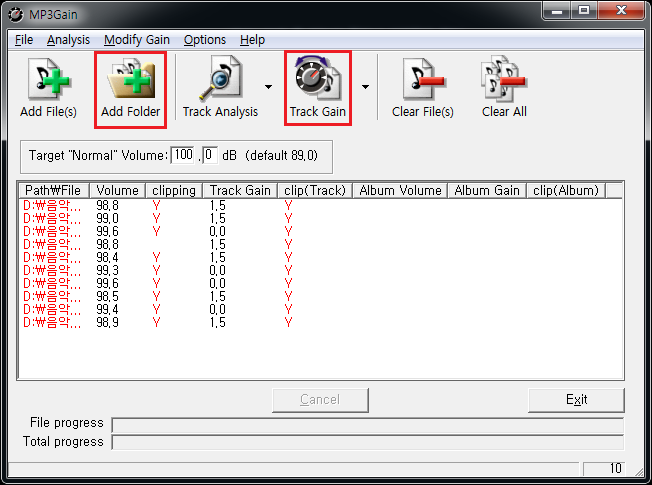Open the Modify Gain menu
652x485 pixels.
(137, 40)
